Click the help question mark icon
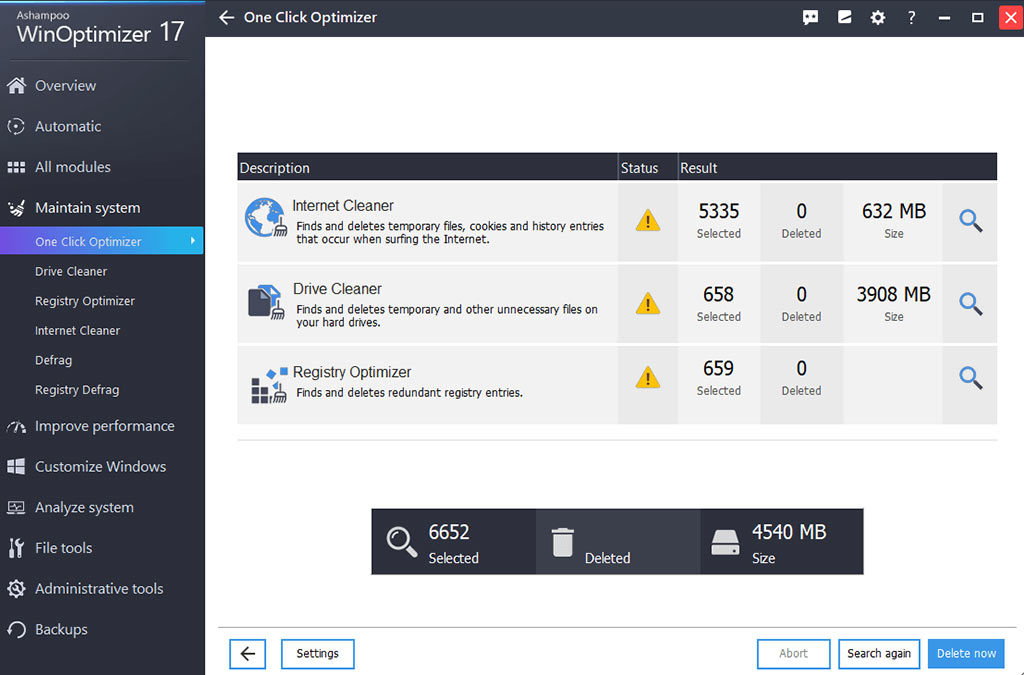 pyautogui.click(x=911, y=18)
